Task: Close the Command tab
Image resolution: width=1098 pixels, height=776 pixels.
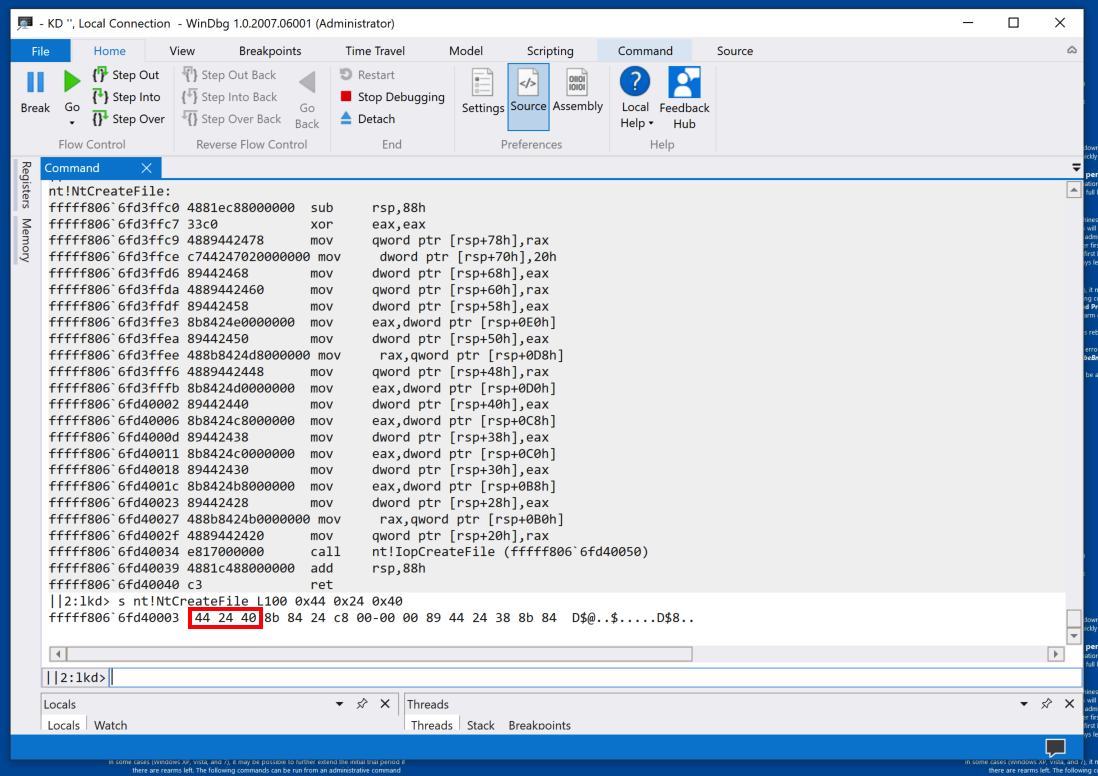Action: [146, 168]
